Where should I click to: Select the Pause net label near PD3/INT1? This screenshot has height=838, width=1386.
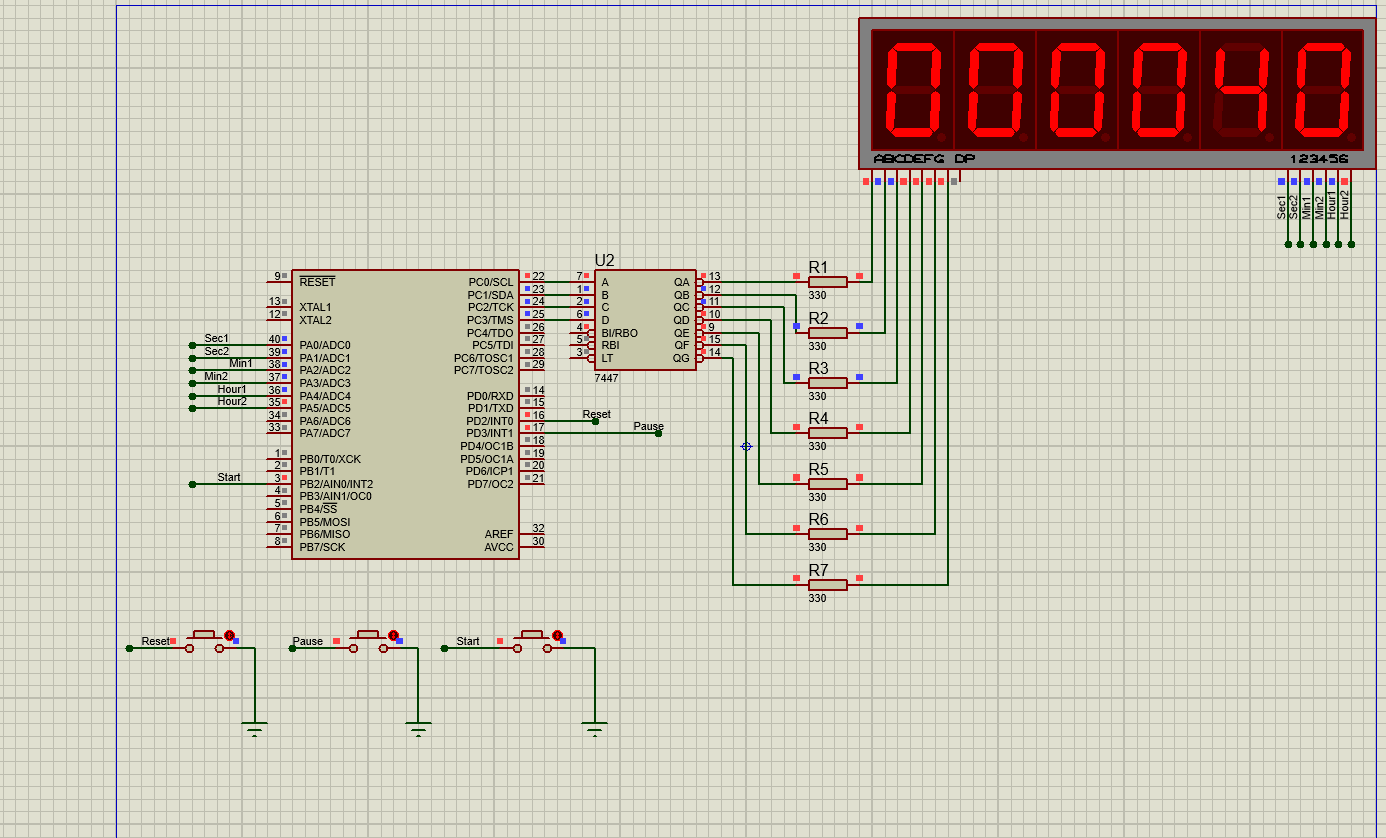pyautogui.click(x=648, y=426)
